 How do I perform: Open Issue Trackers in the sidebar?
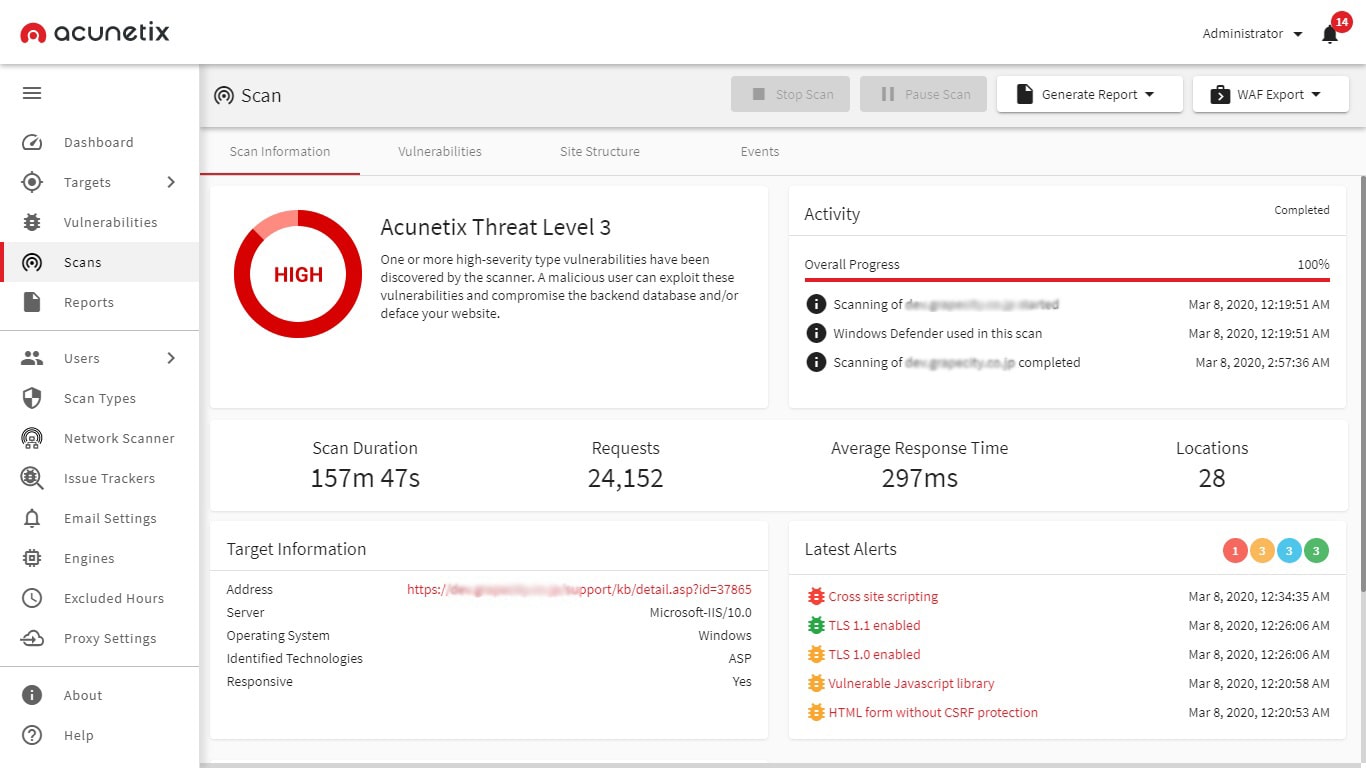tap(99, 478)
